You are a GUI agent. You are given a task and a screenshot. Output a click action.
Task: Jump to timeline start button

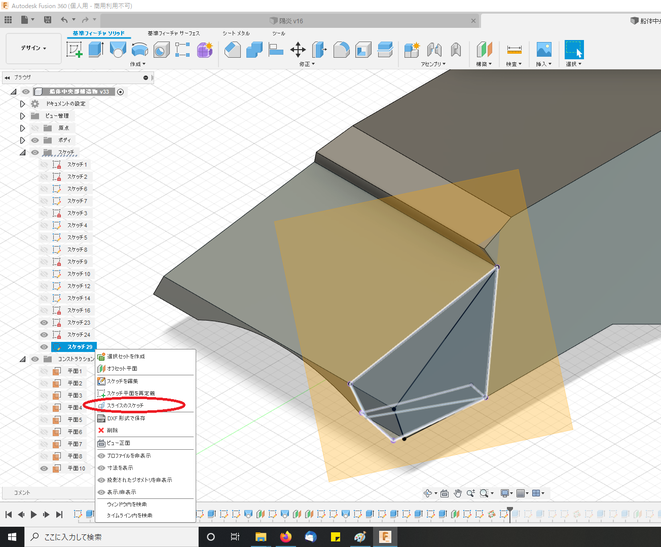(8, 514)
